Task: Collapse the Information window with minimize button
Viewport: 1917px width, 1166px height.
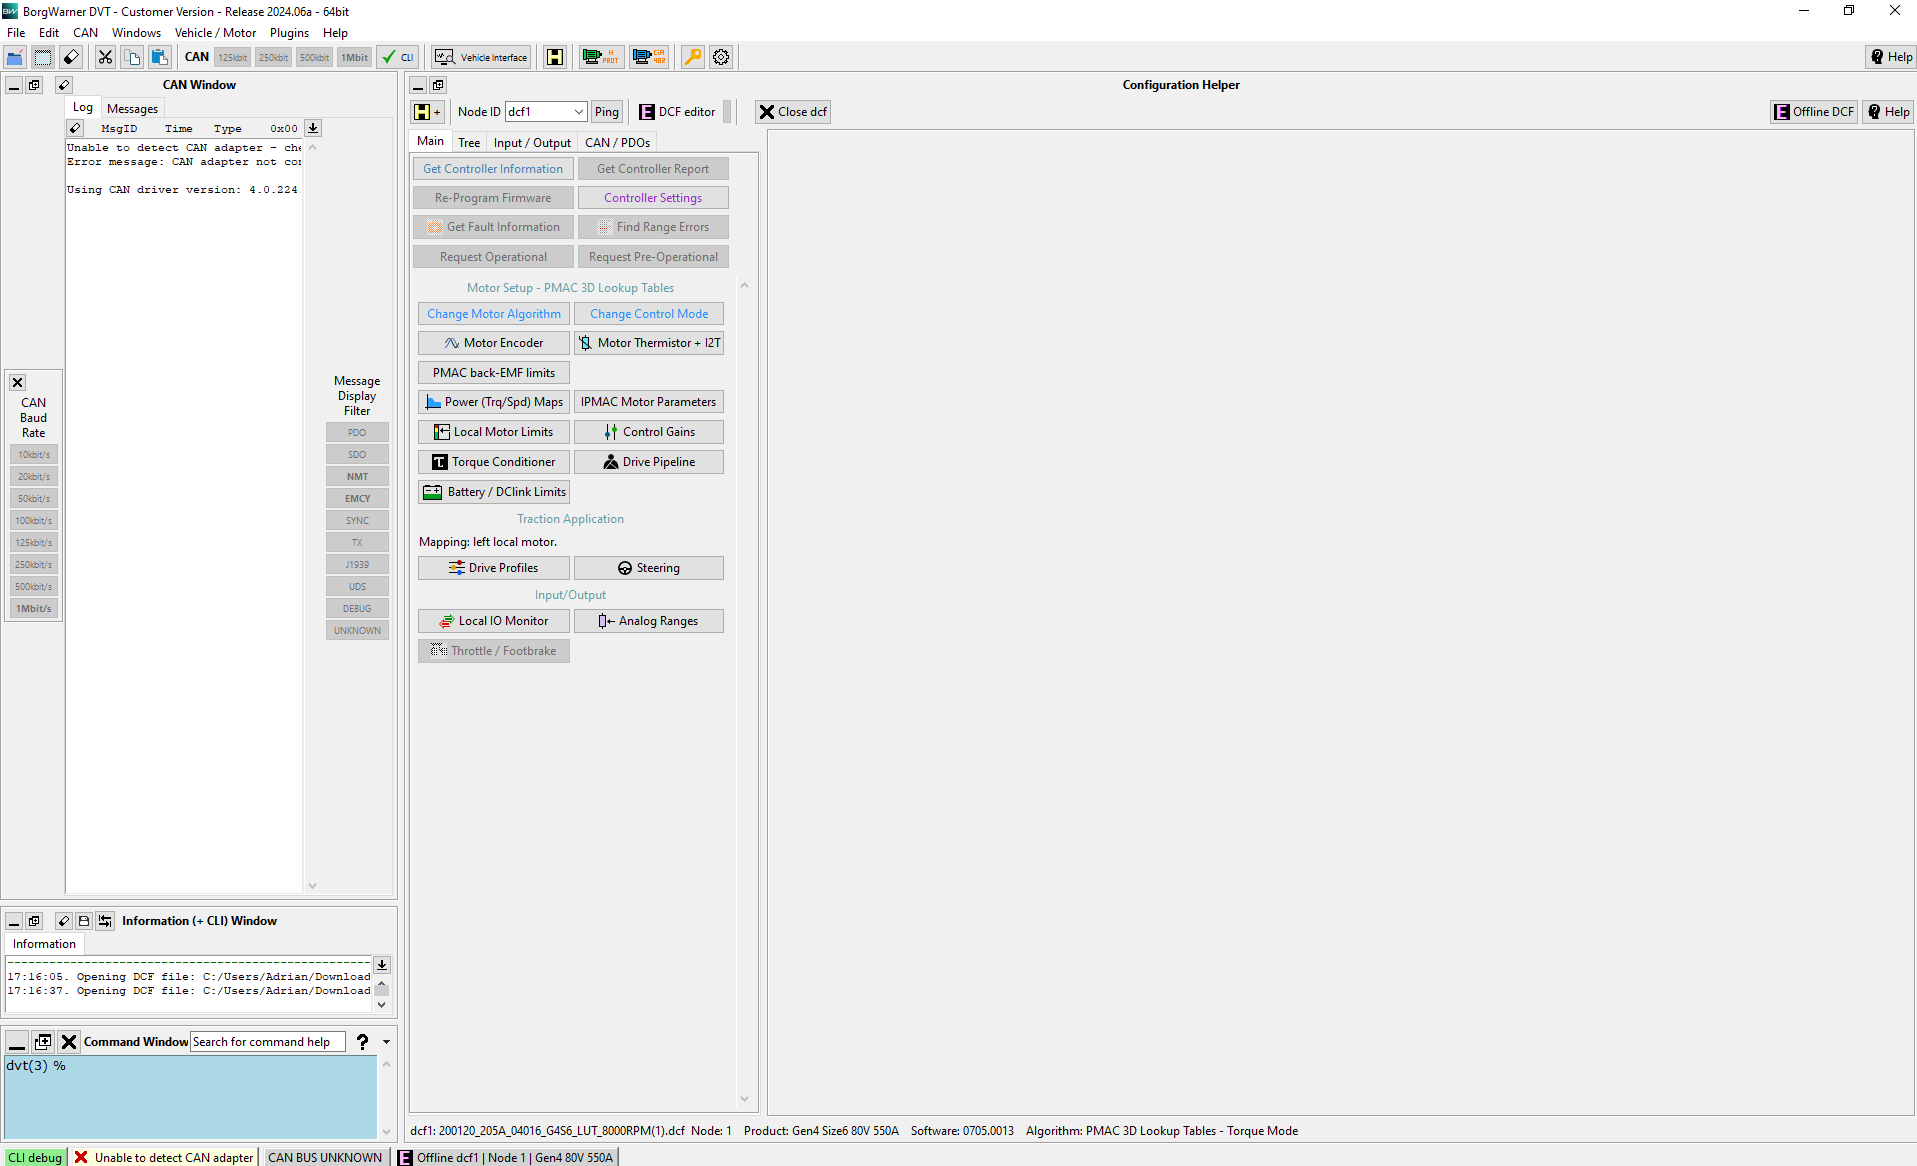Action: [x=14, y=921]
